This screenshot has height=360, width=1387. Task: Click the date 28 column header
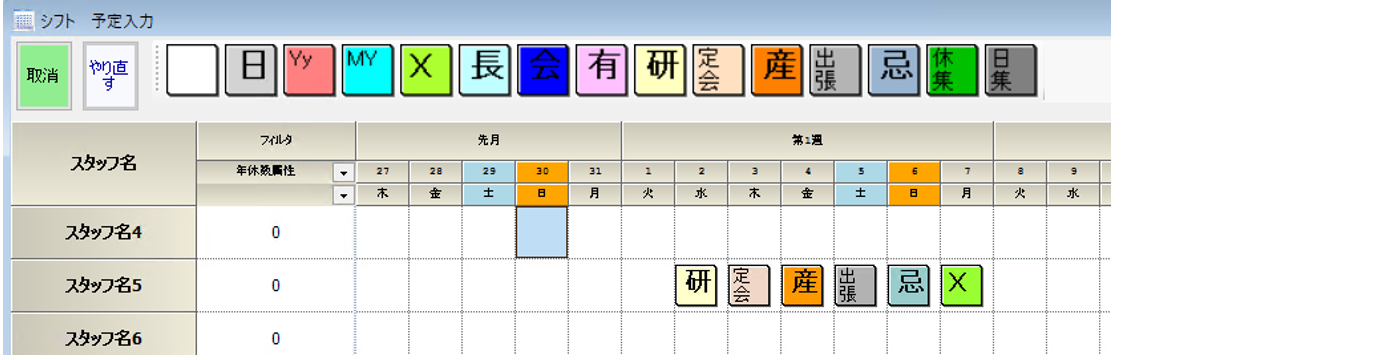click(x=436, y=171)
